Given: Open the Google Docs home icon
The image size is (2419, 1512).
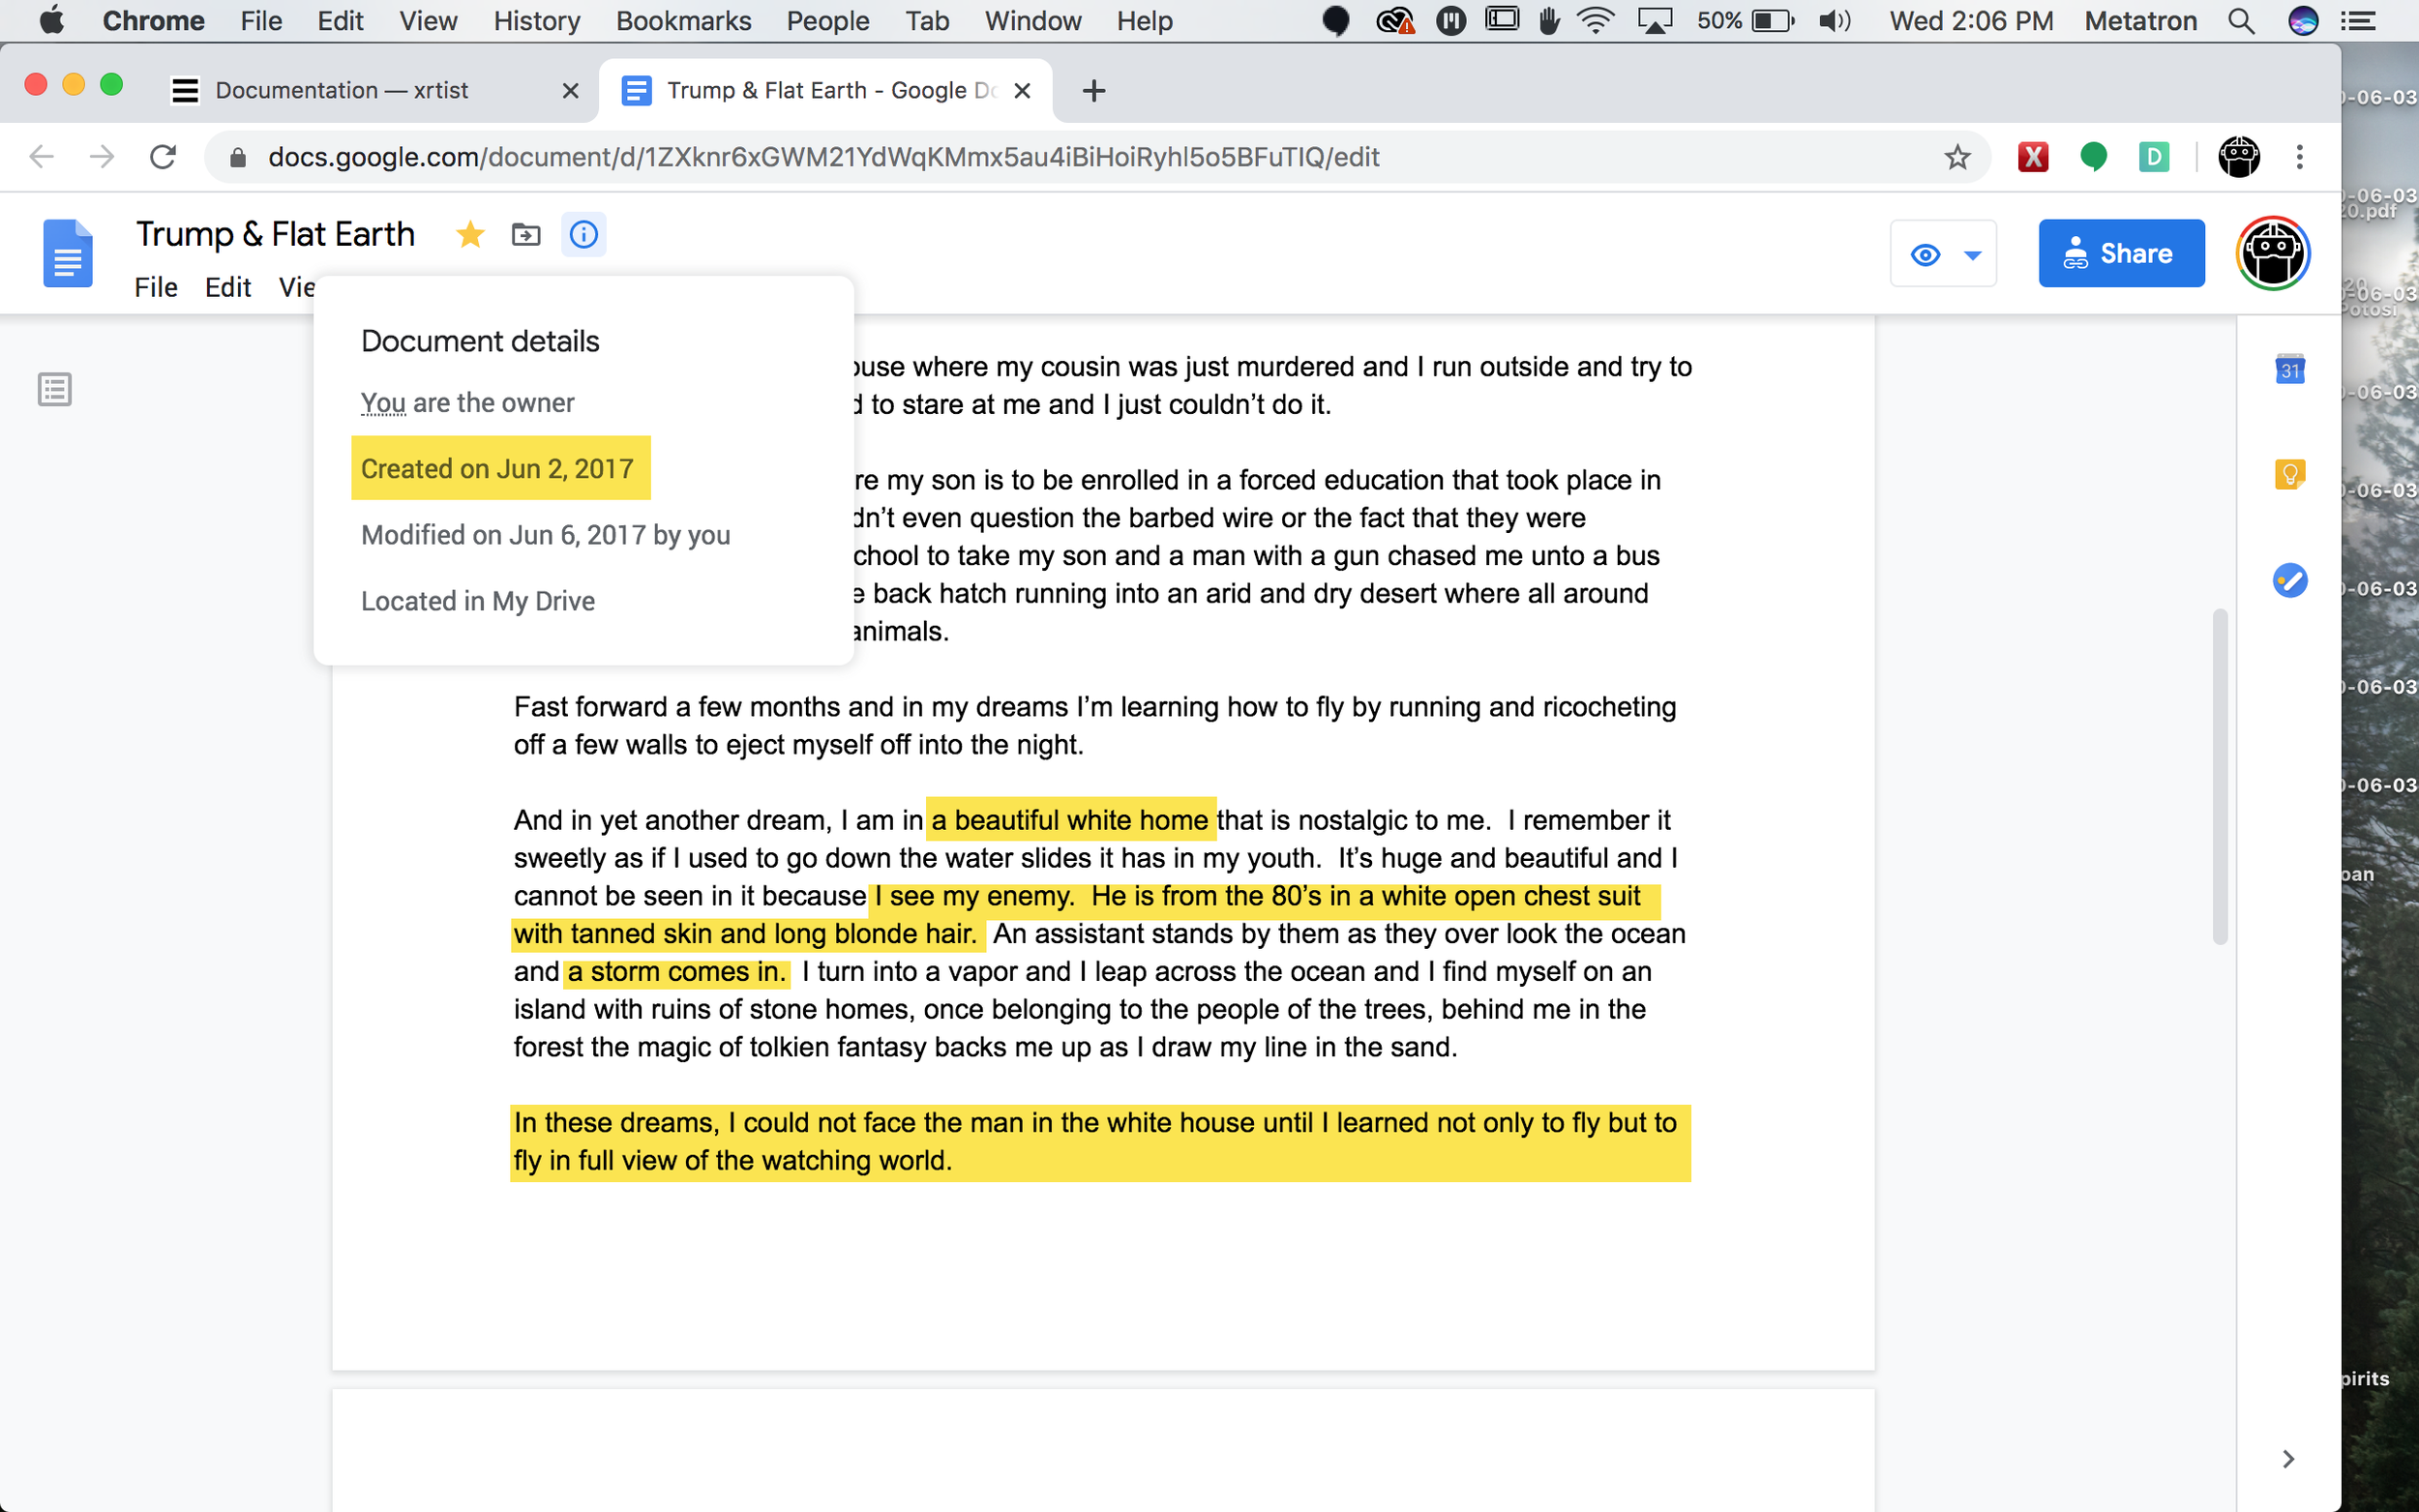Looking at the screenshot, I should point(68,254).
